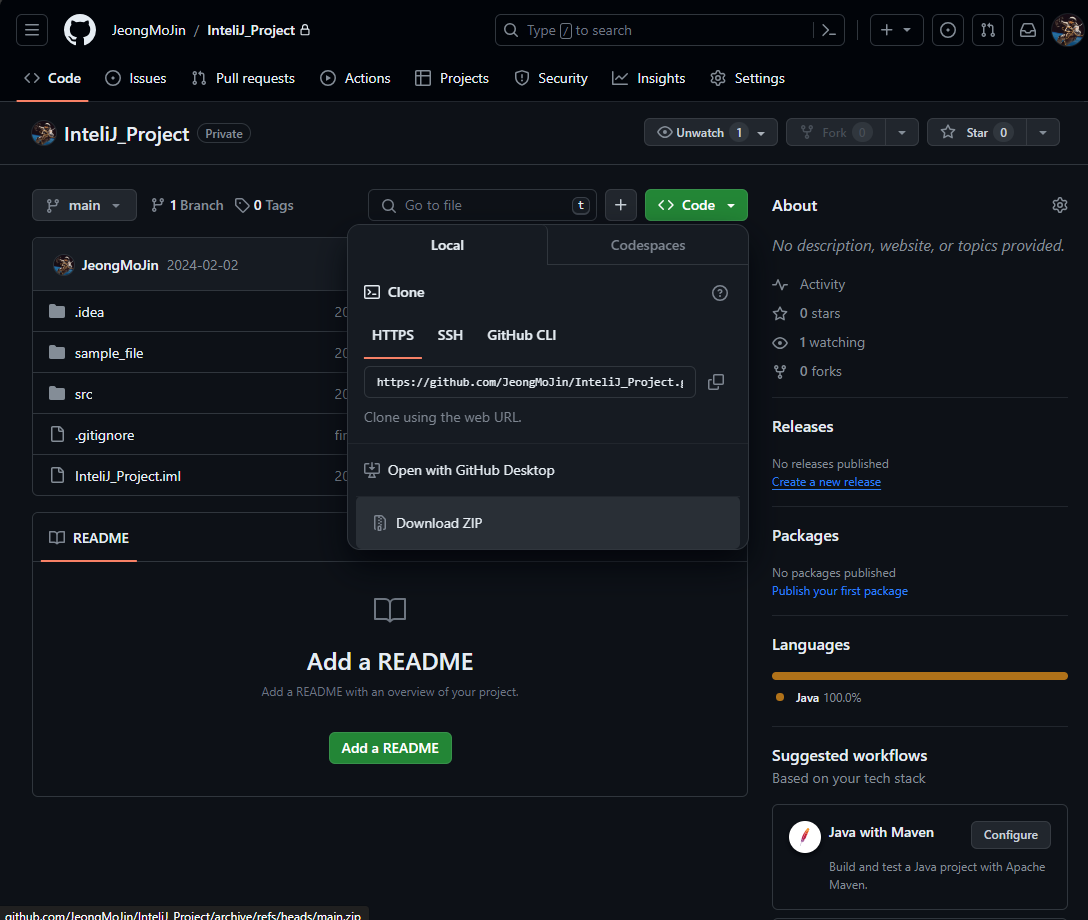The height and width of the screenshot is (920, 1088).
Task: Copy the HTTPS clone URL to clipboard
Action: (715, 382)
